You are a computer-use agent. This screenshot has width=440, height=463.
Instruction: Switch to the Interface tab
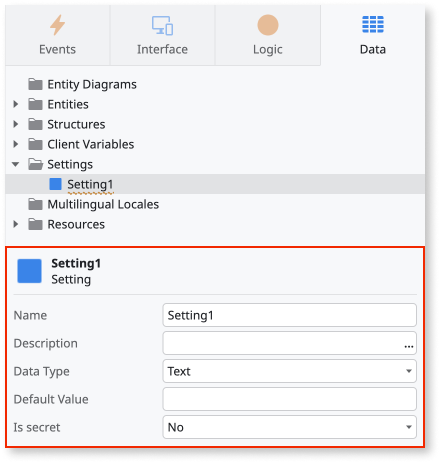click(x=162, y=35)
